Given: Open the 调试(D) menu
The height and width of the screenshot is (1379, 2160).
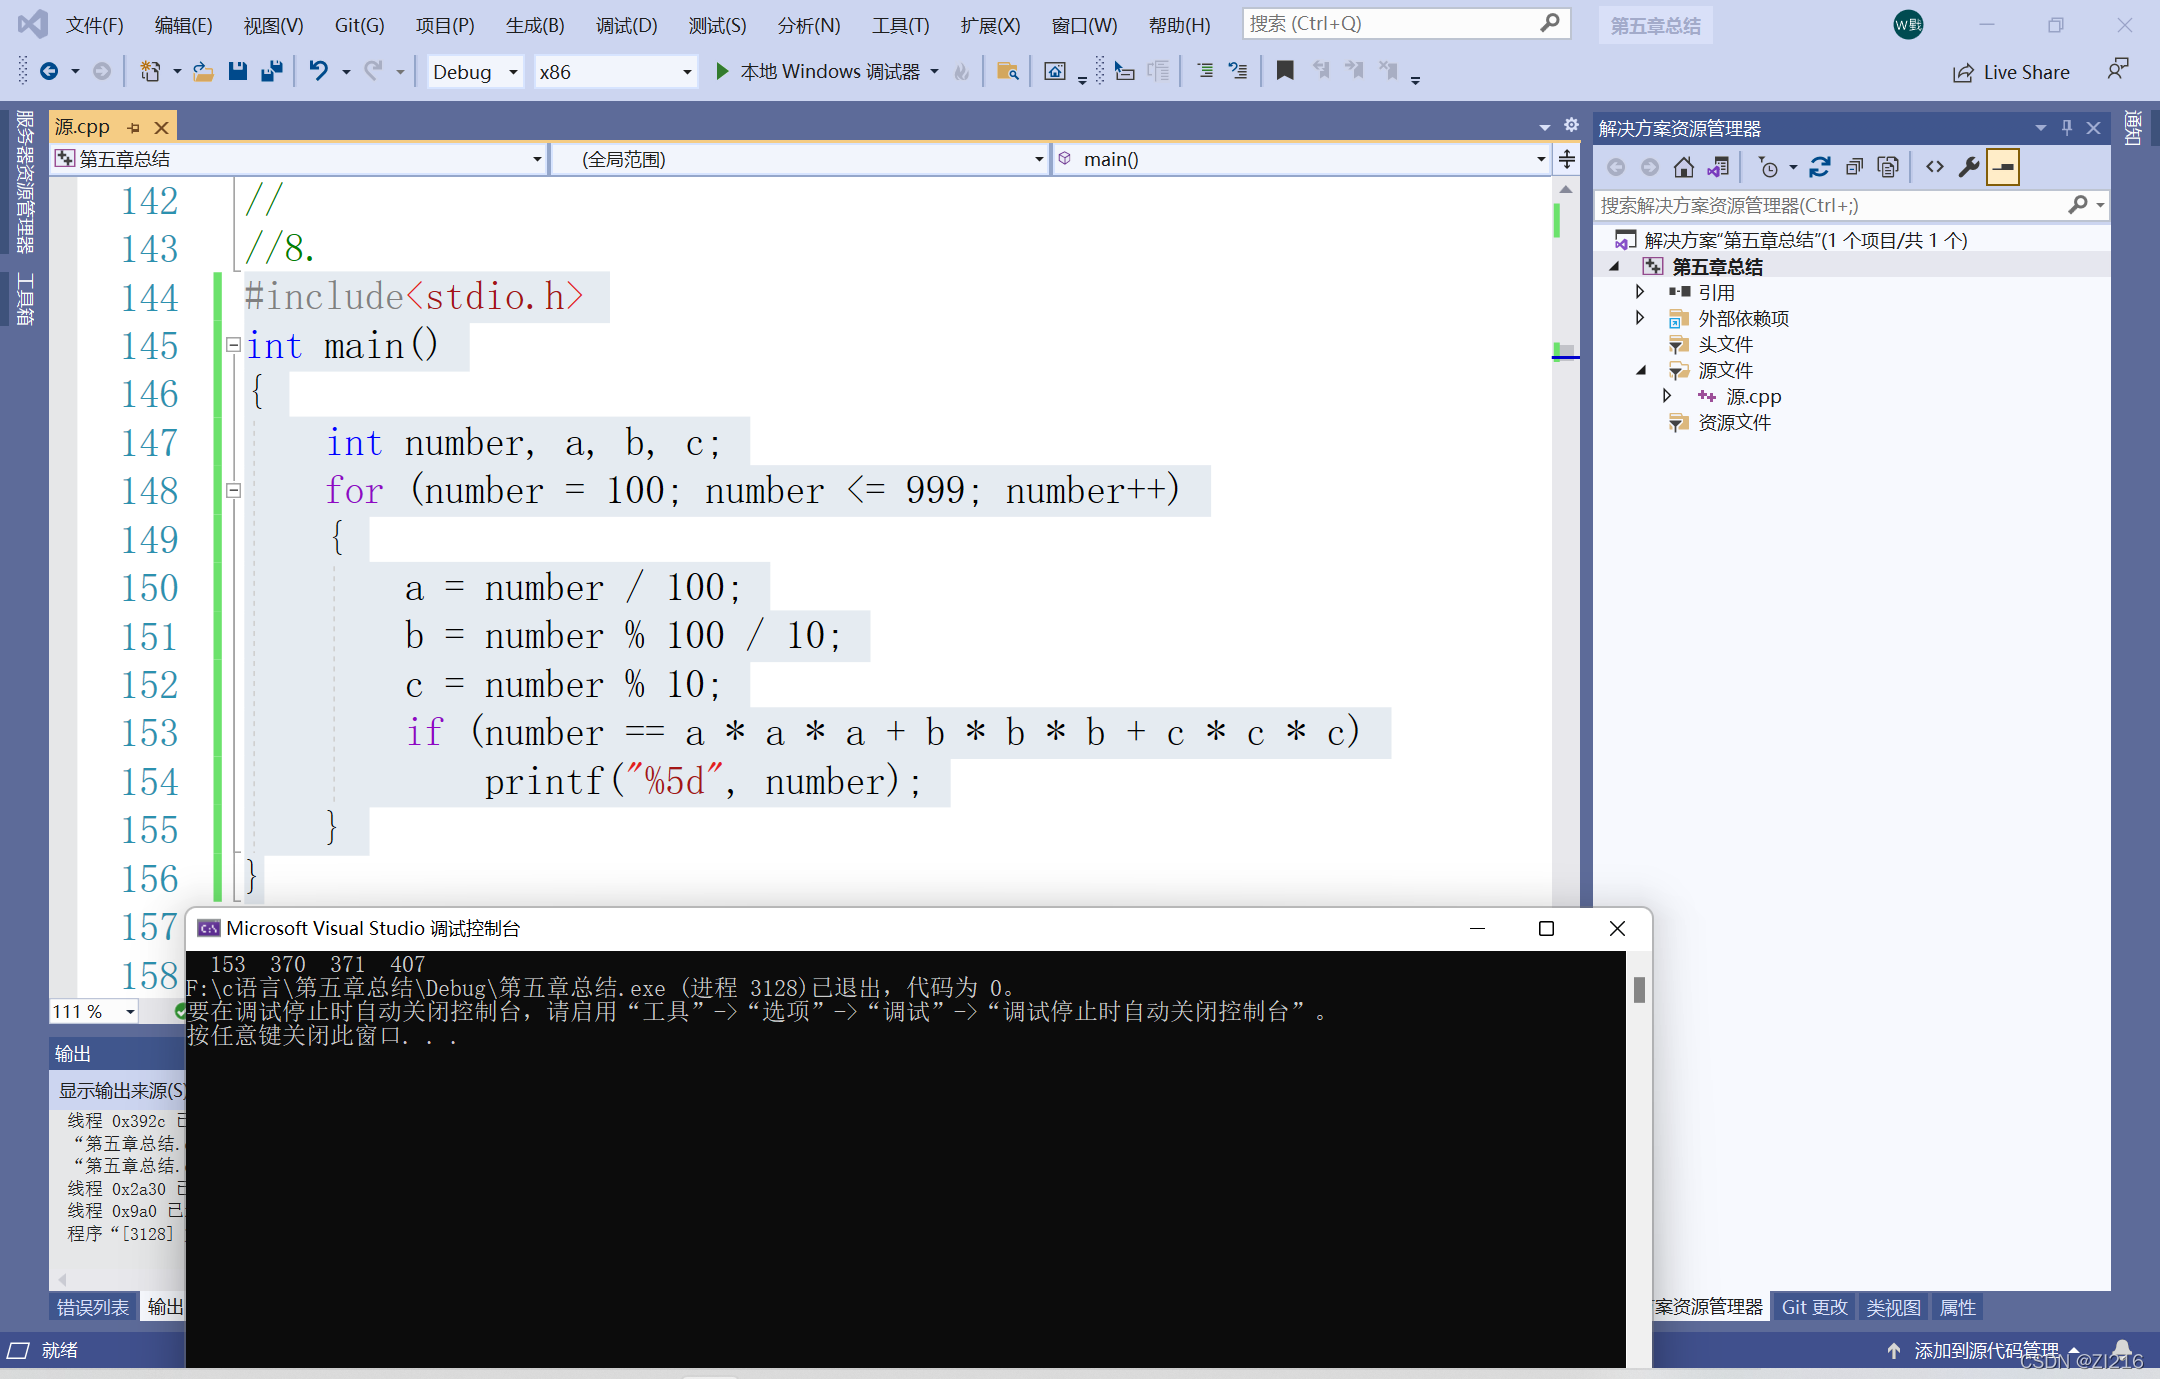Looking at the screenshot, I should point(626,25).
